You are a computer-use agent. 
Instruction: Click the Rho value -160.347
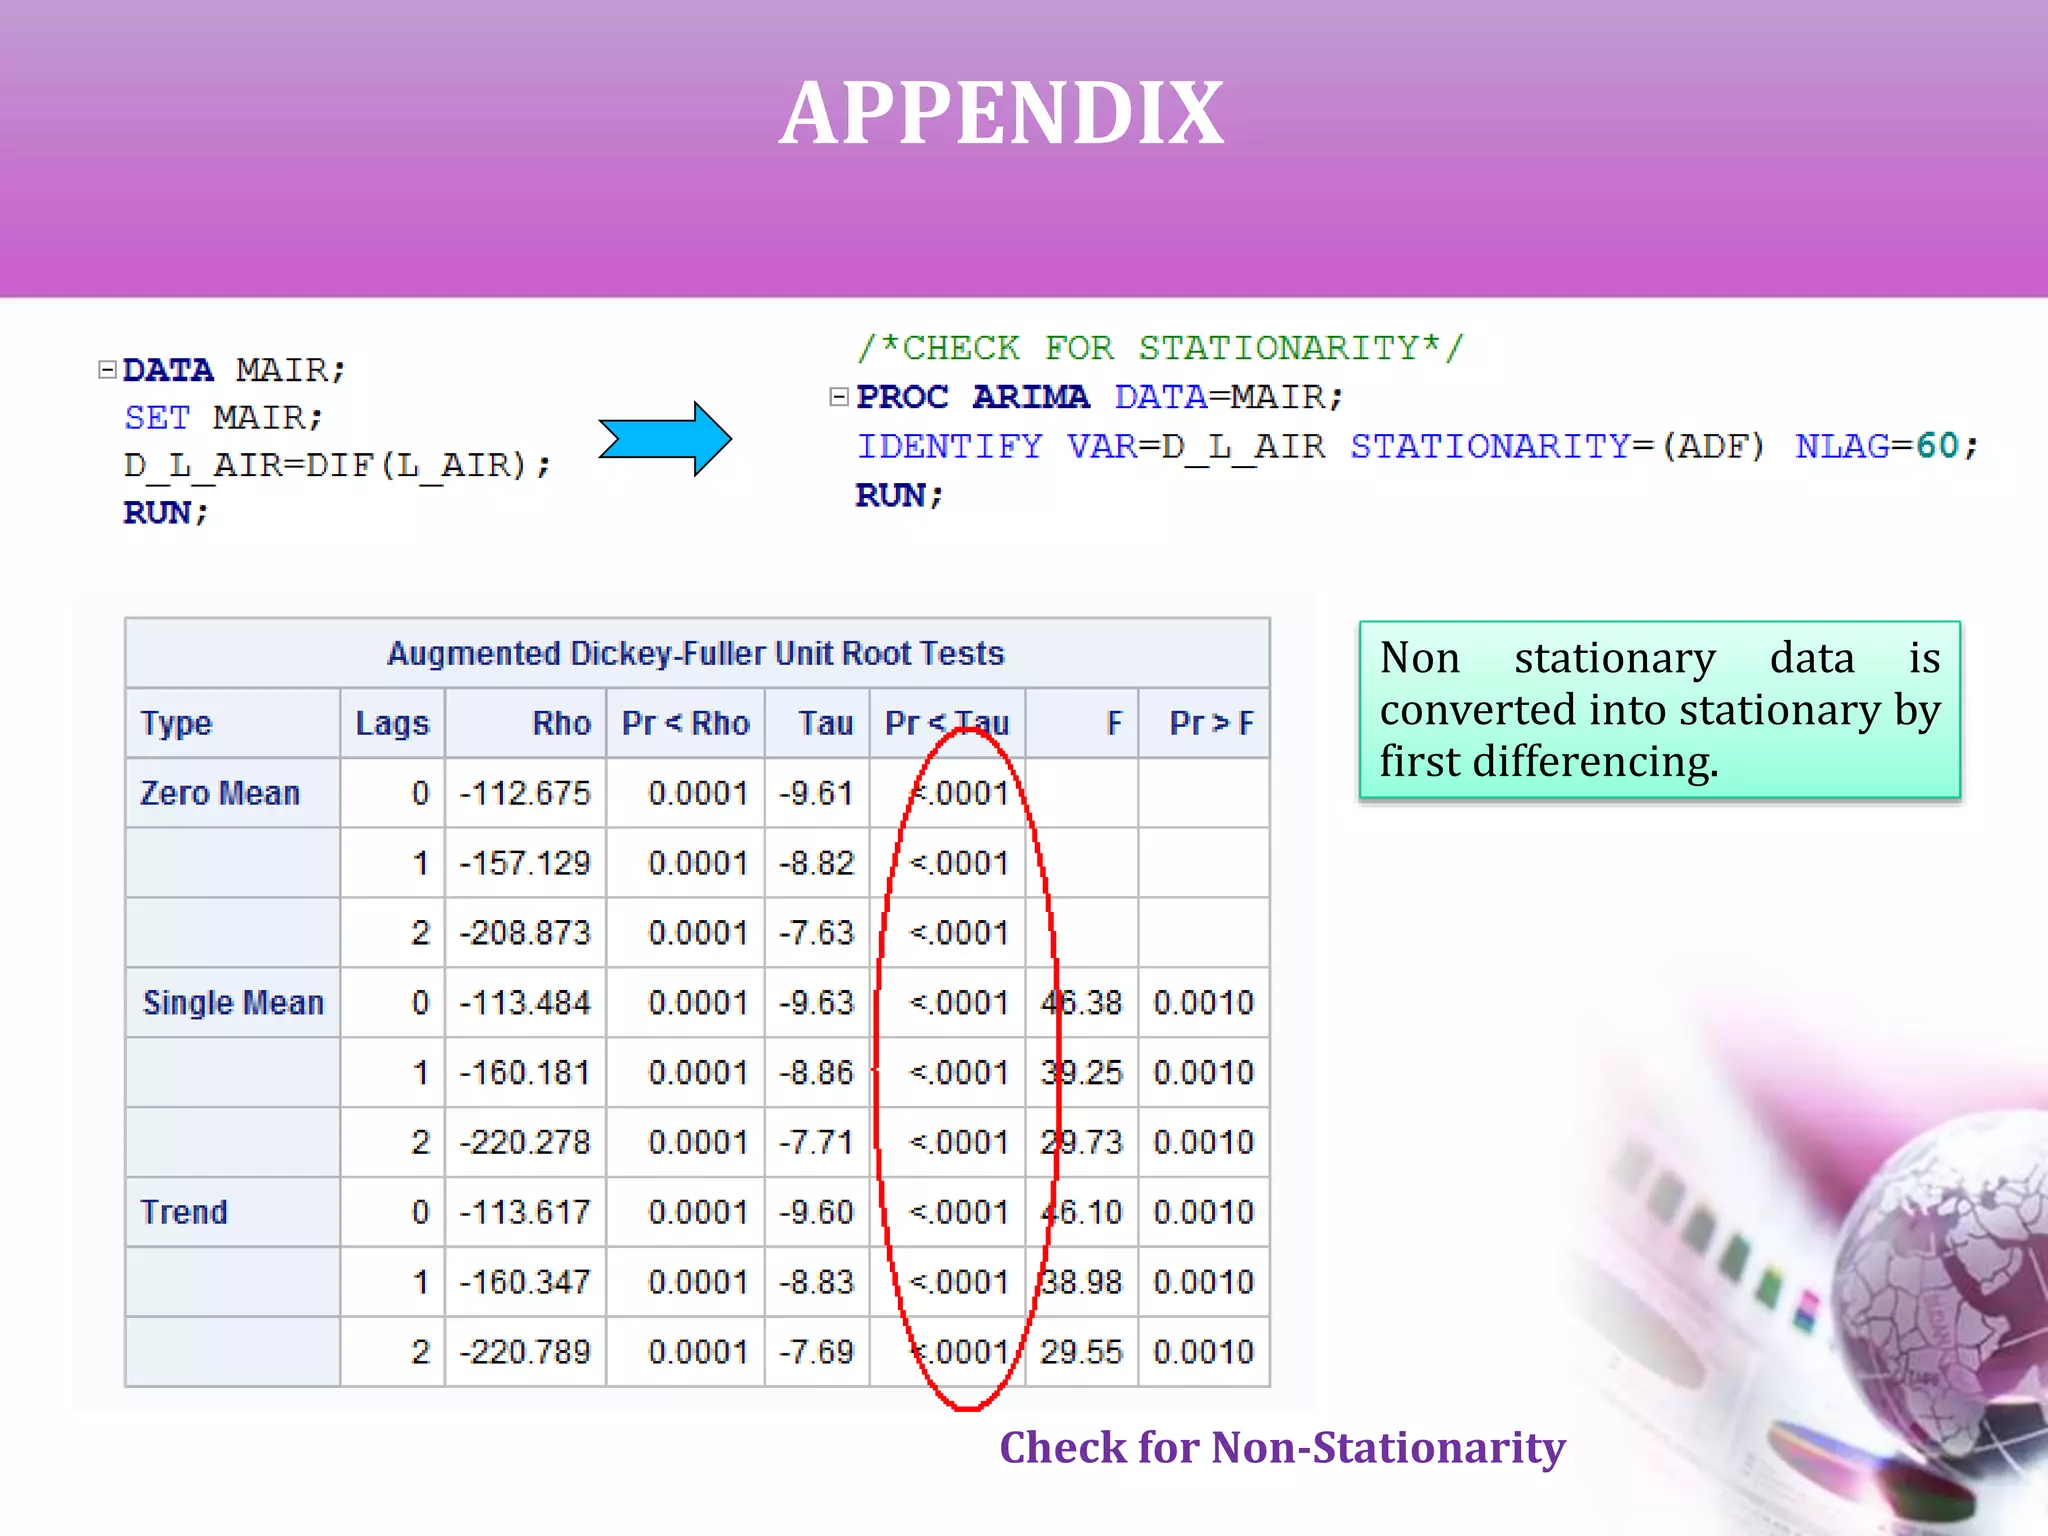pyautogui.click(x=525, y=1282)
